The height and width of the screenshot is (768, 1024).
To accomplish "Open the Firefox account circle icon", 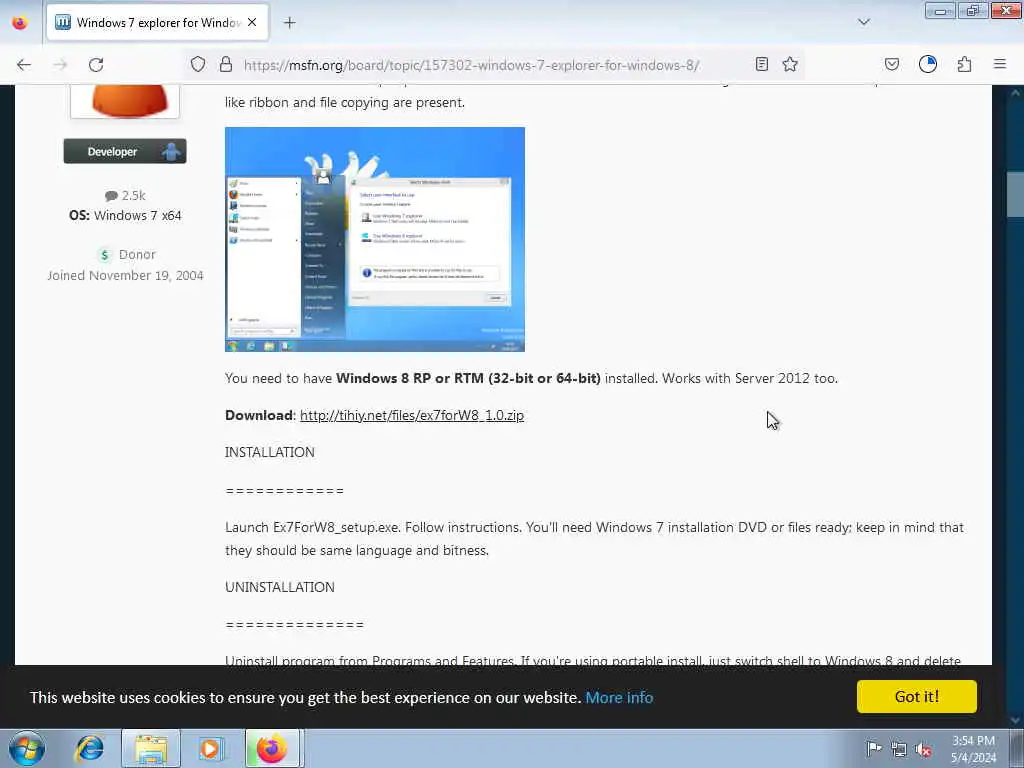I will pos(928,65).
